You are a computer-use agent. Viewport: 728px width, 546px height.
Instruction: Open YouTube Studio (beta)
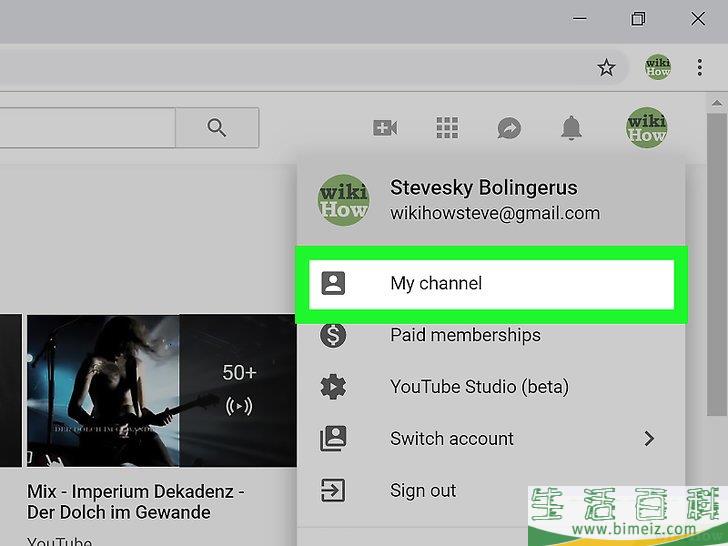coord(491,387)
